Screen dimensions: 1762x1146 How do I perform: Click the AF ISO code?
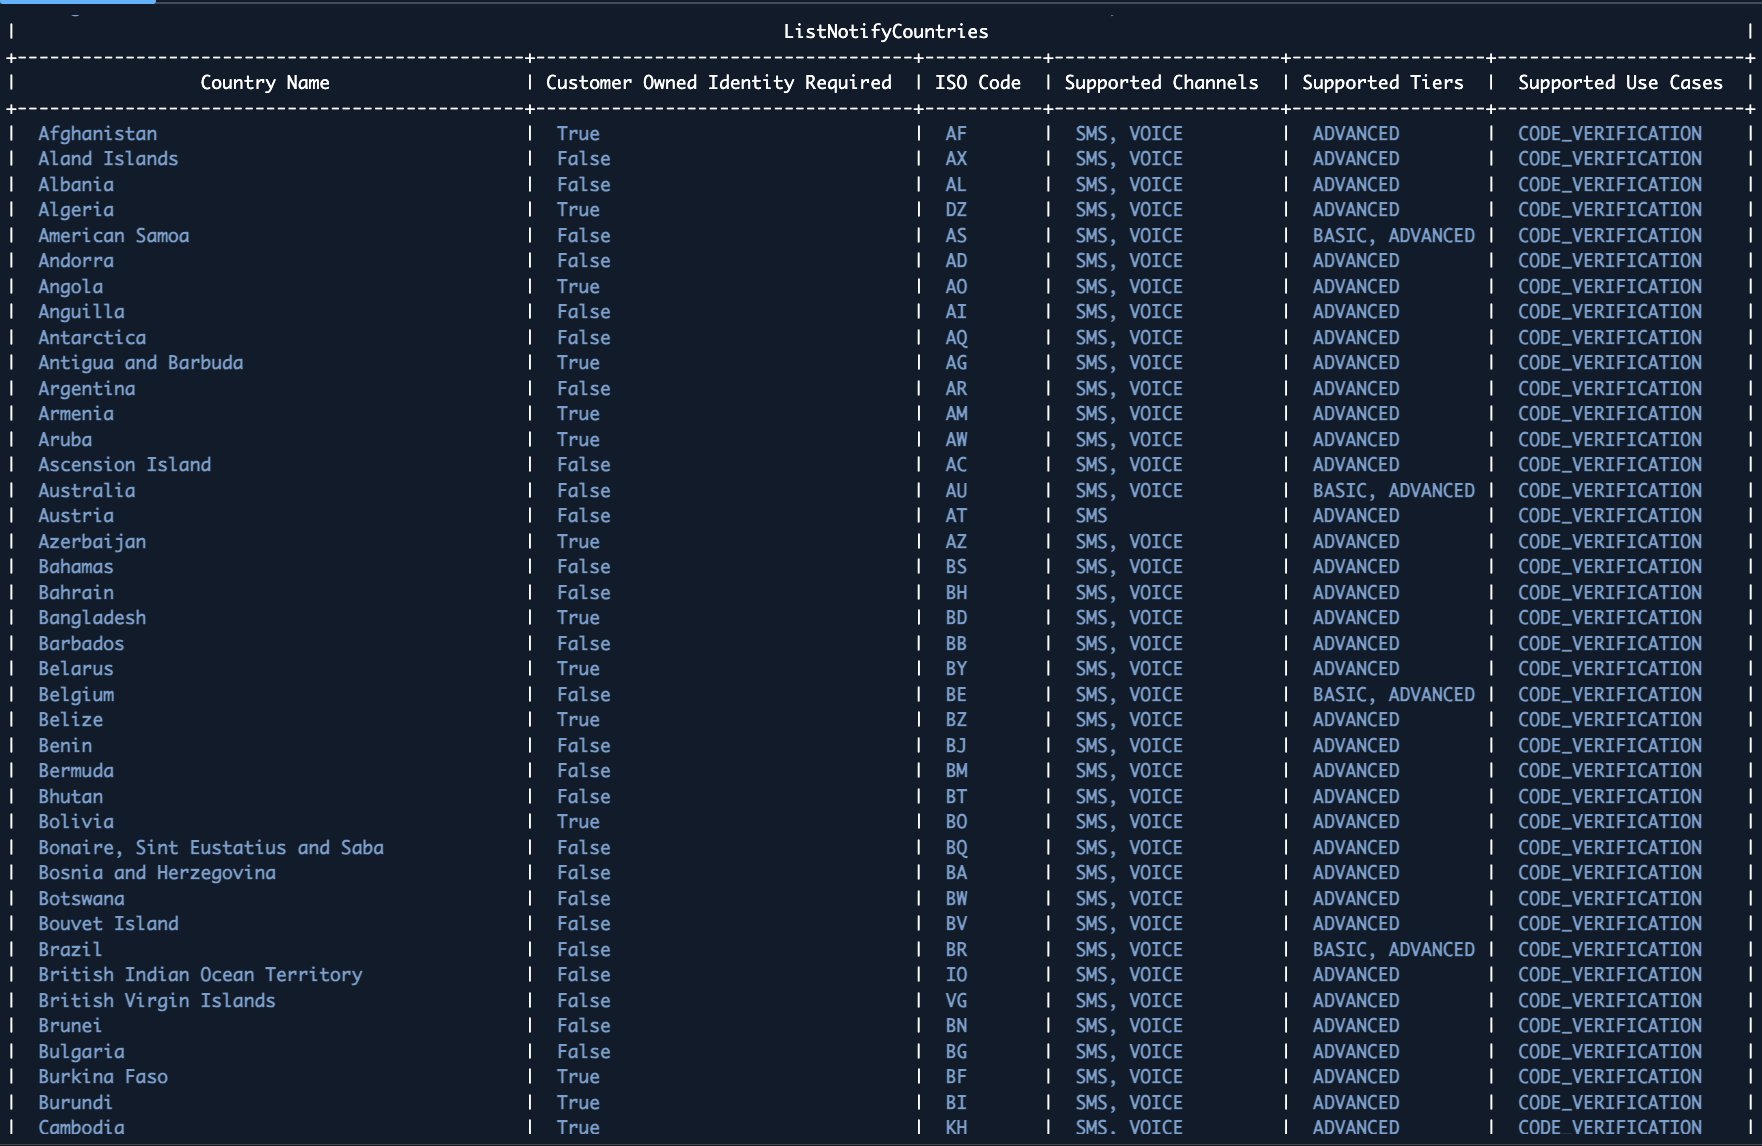click(x=956, y=133)
